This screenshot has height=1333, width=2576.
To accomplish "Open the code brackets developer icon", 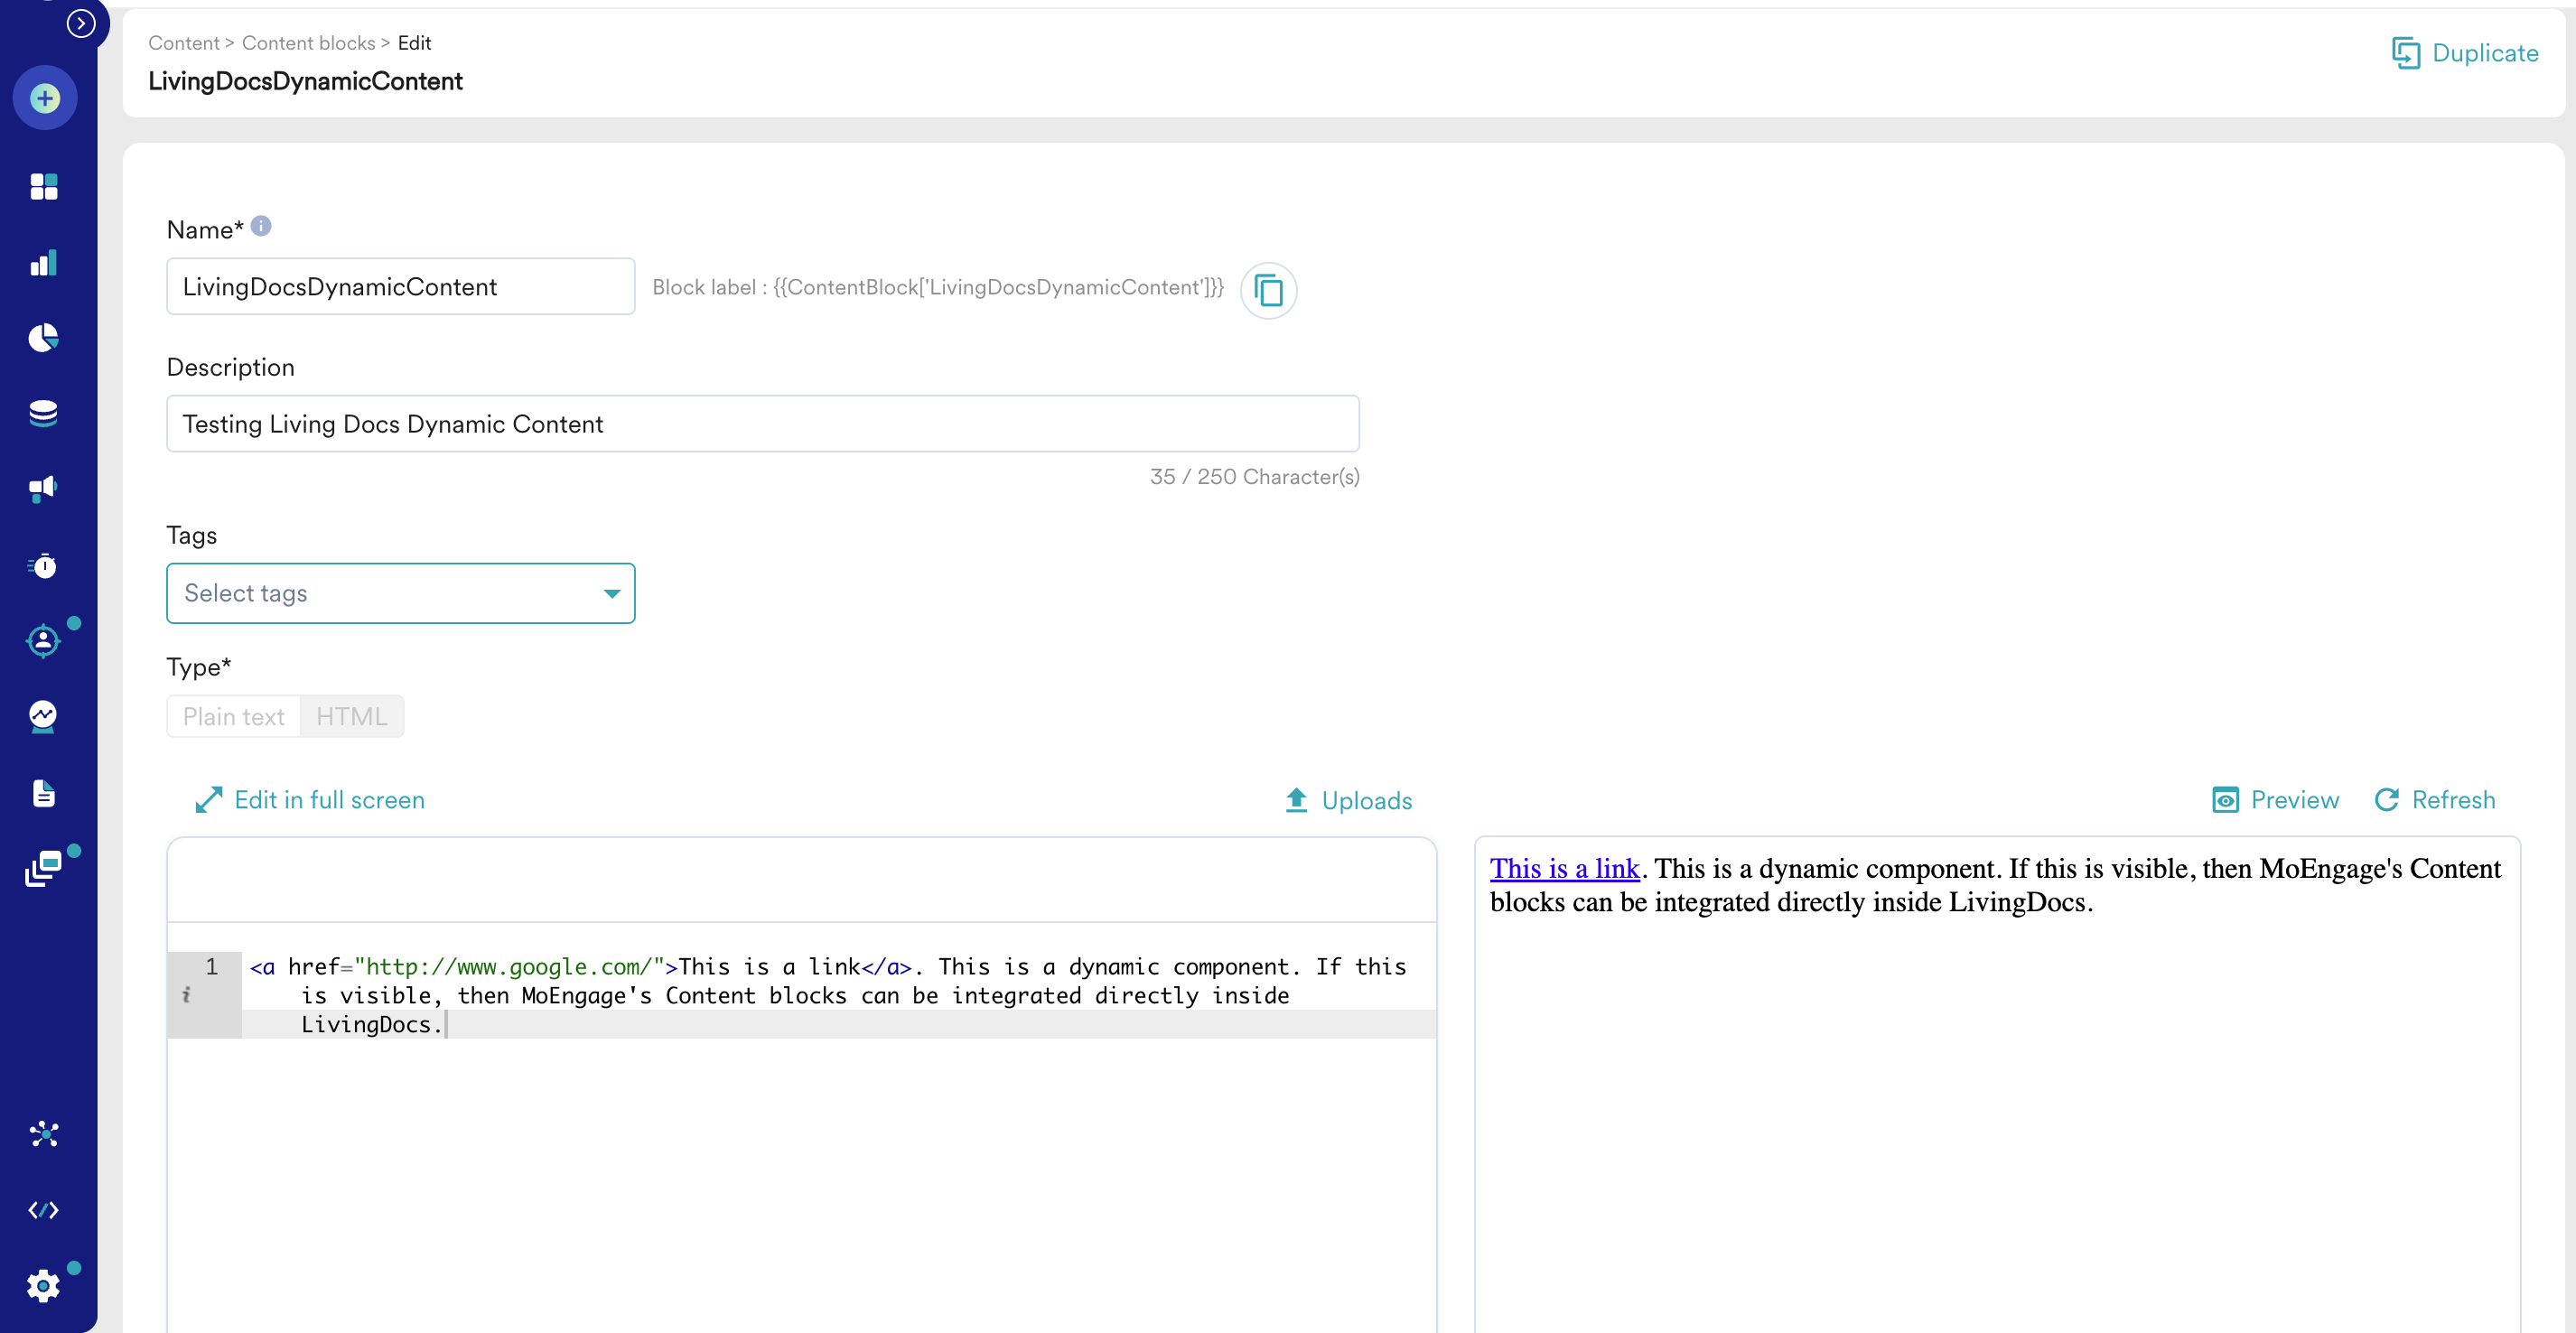I will (44, 1210).
